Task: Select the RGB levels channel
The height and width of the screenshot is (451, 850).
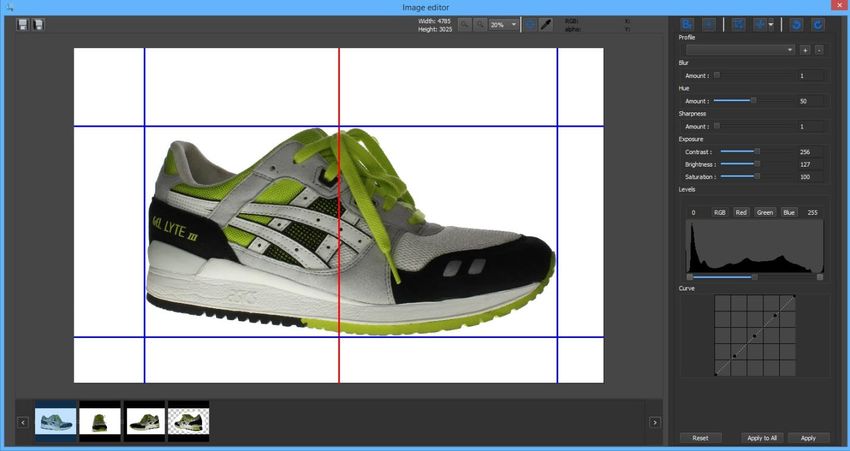Action: [719, 212]
